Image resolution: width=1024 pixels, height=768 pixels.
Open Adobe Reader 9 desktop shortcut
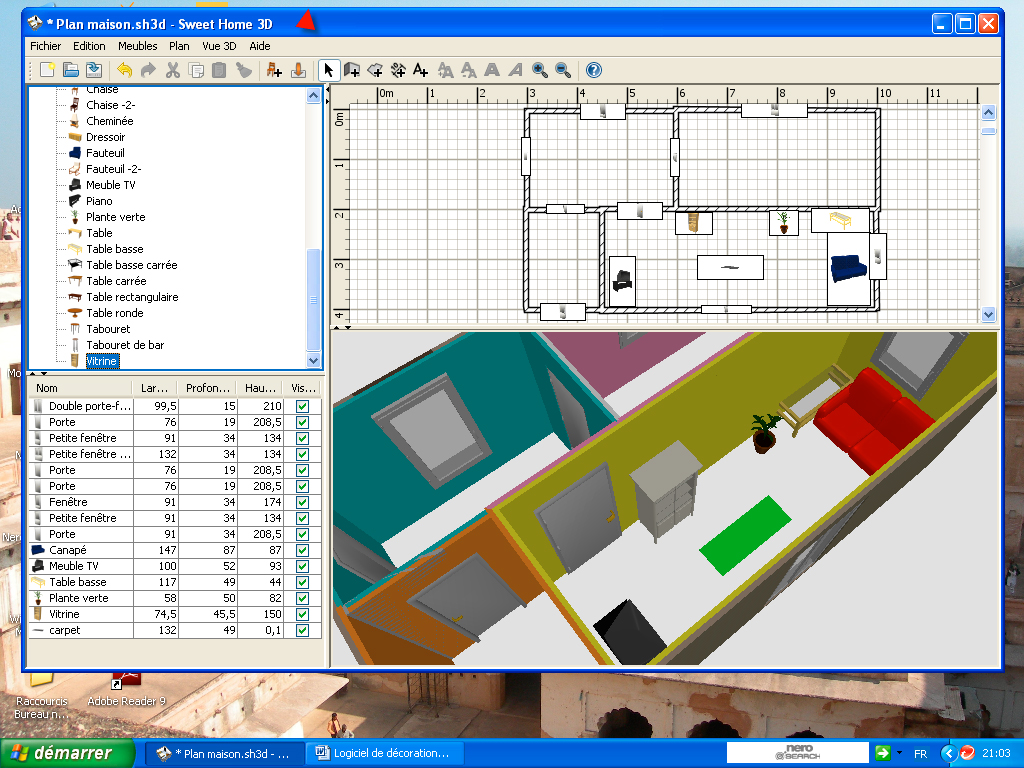(126, 689)
